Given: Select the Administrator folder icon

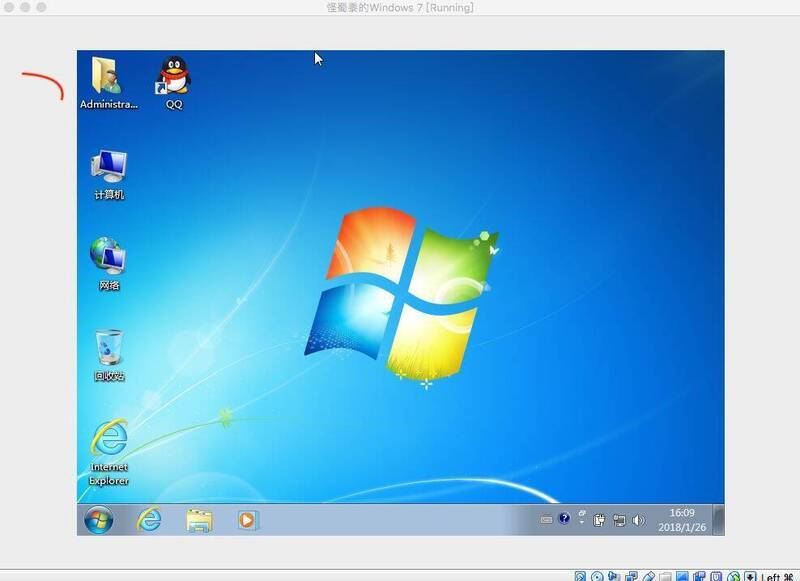Looking at the screenshot, I should coord(107,78).
